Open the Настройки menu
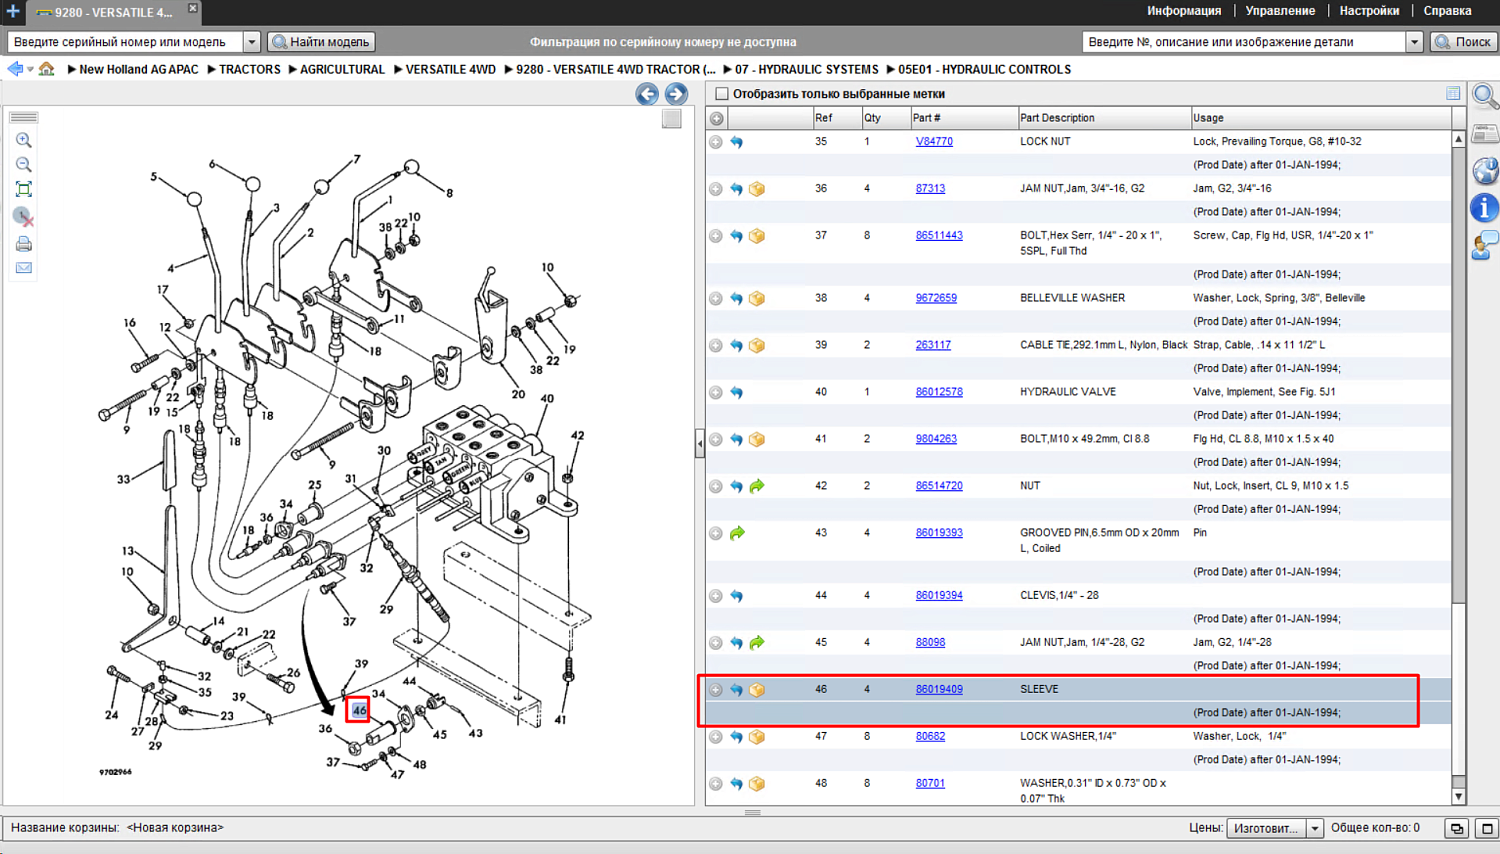Screen dimensions: 1500x854 click(x=1369, y=11)
